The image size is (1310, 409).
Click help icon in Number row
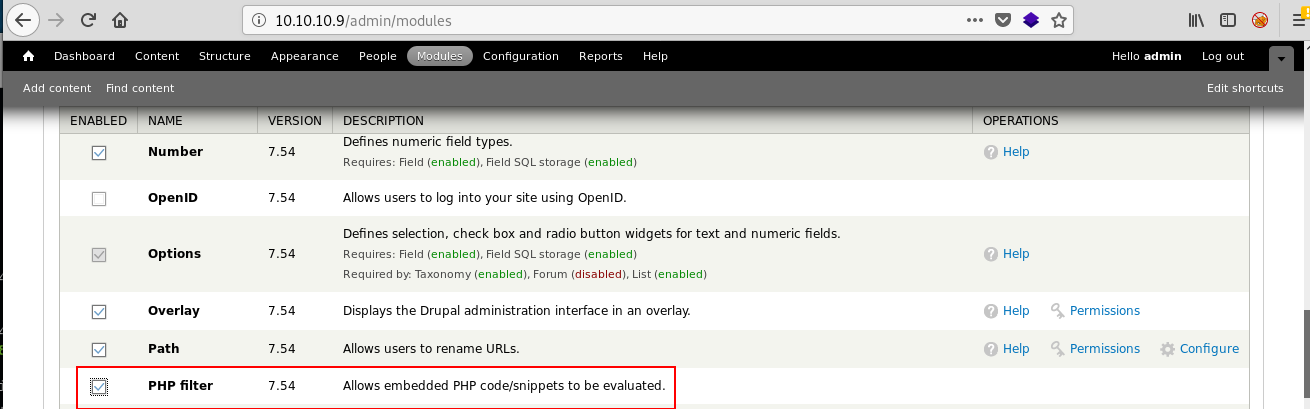click(x=991, y=152)
